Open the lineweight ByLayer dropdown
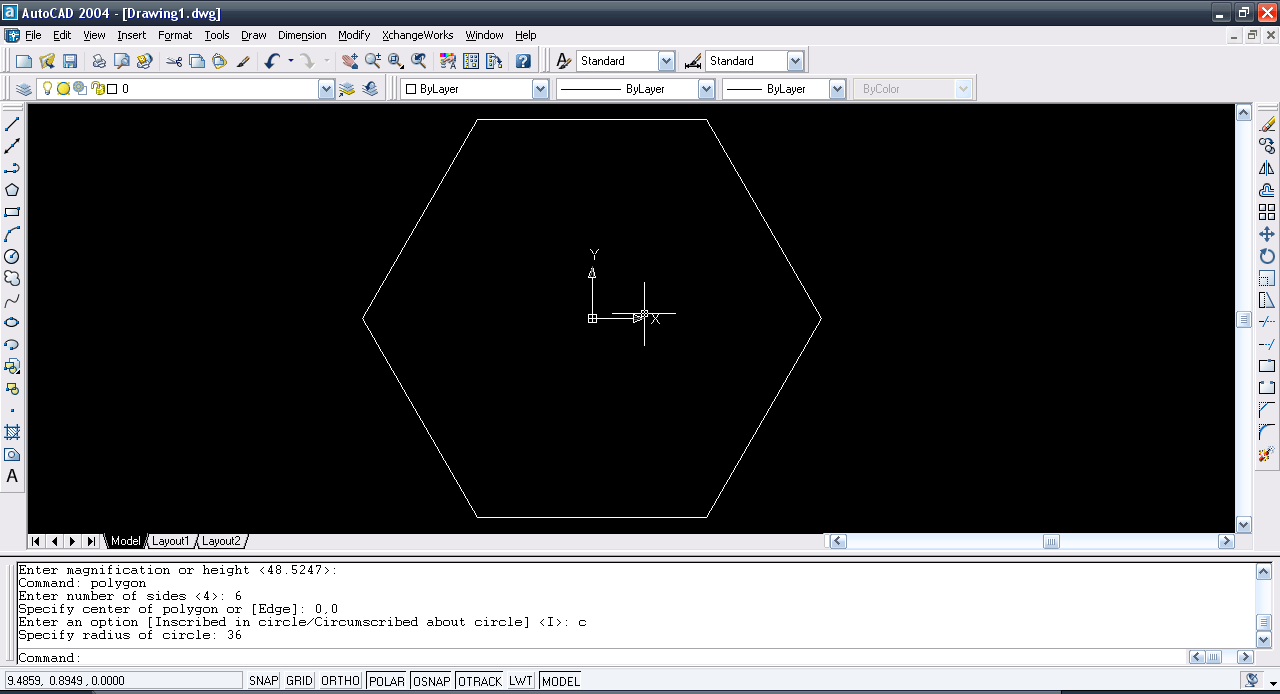 coord(838,89)
